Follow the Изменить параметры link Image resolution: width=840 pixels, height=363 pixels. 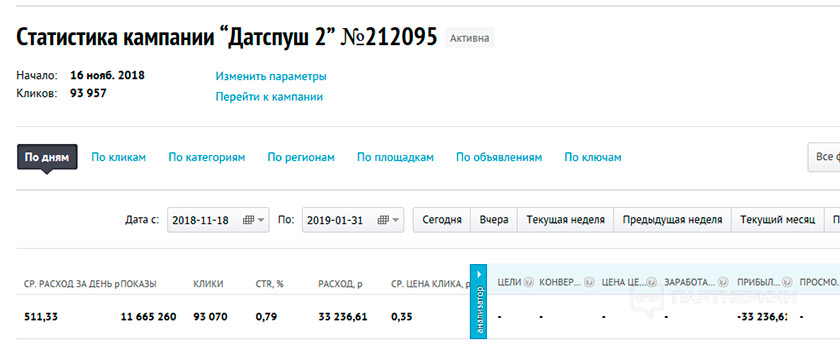pyautogui.click(x=271, y=76)
